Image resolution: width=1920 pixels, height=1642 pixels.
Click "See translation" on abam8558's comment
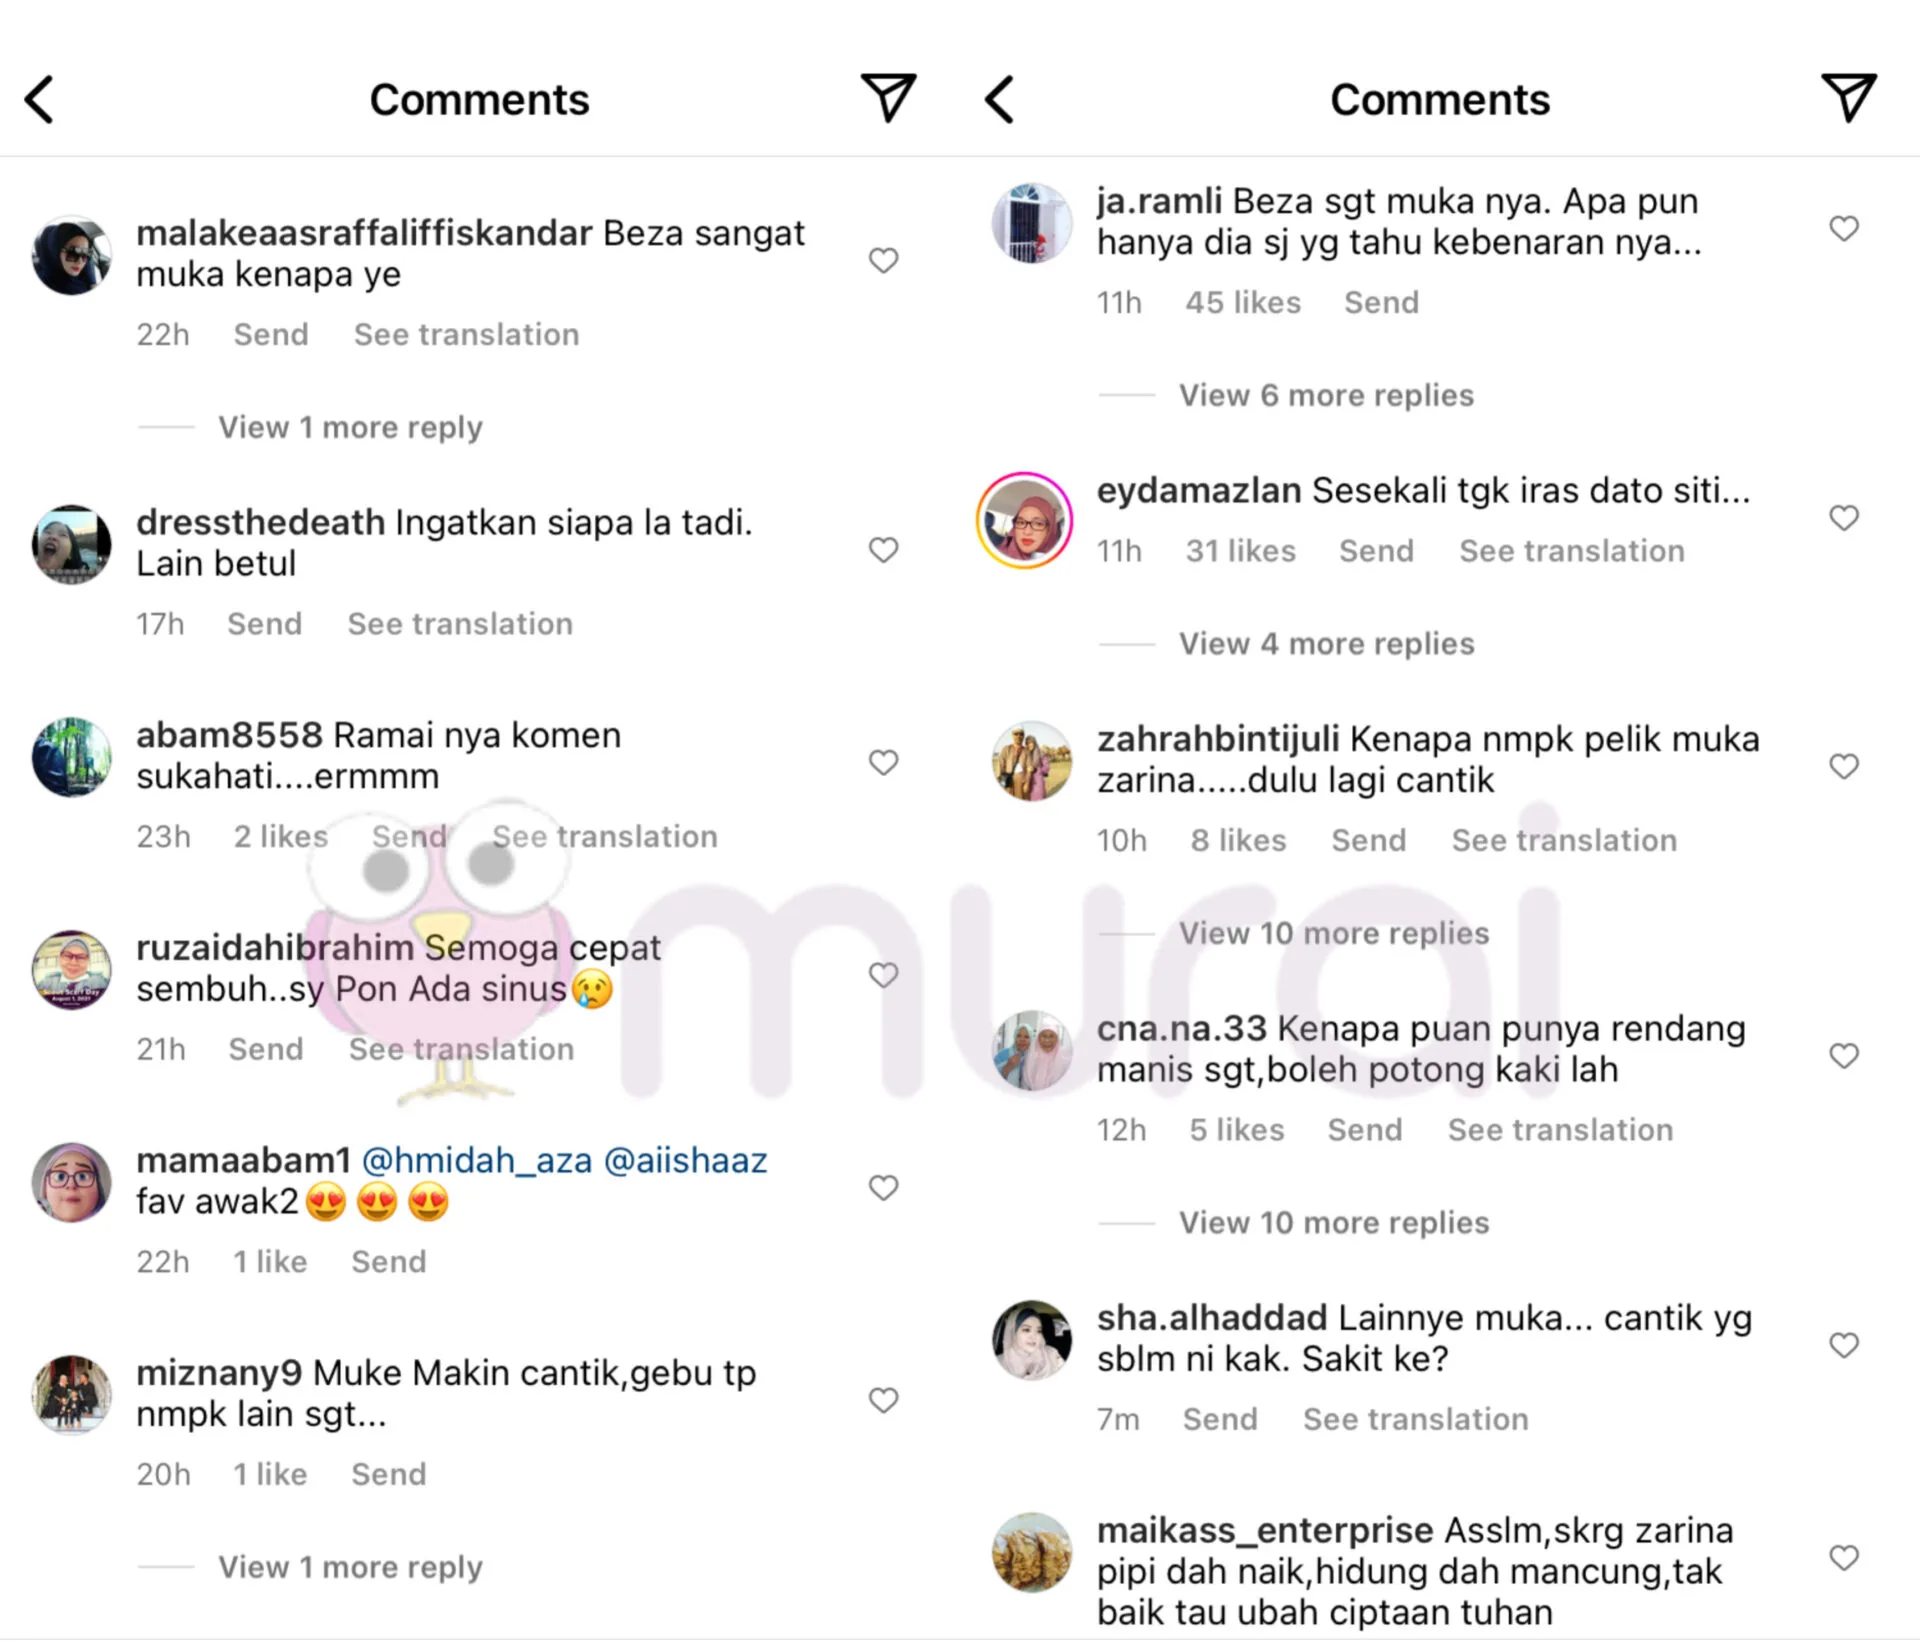pyautogui.click(x=605, y=836)
